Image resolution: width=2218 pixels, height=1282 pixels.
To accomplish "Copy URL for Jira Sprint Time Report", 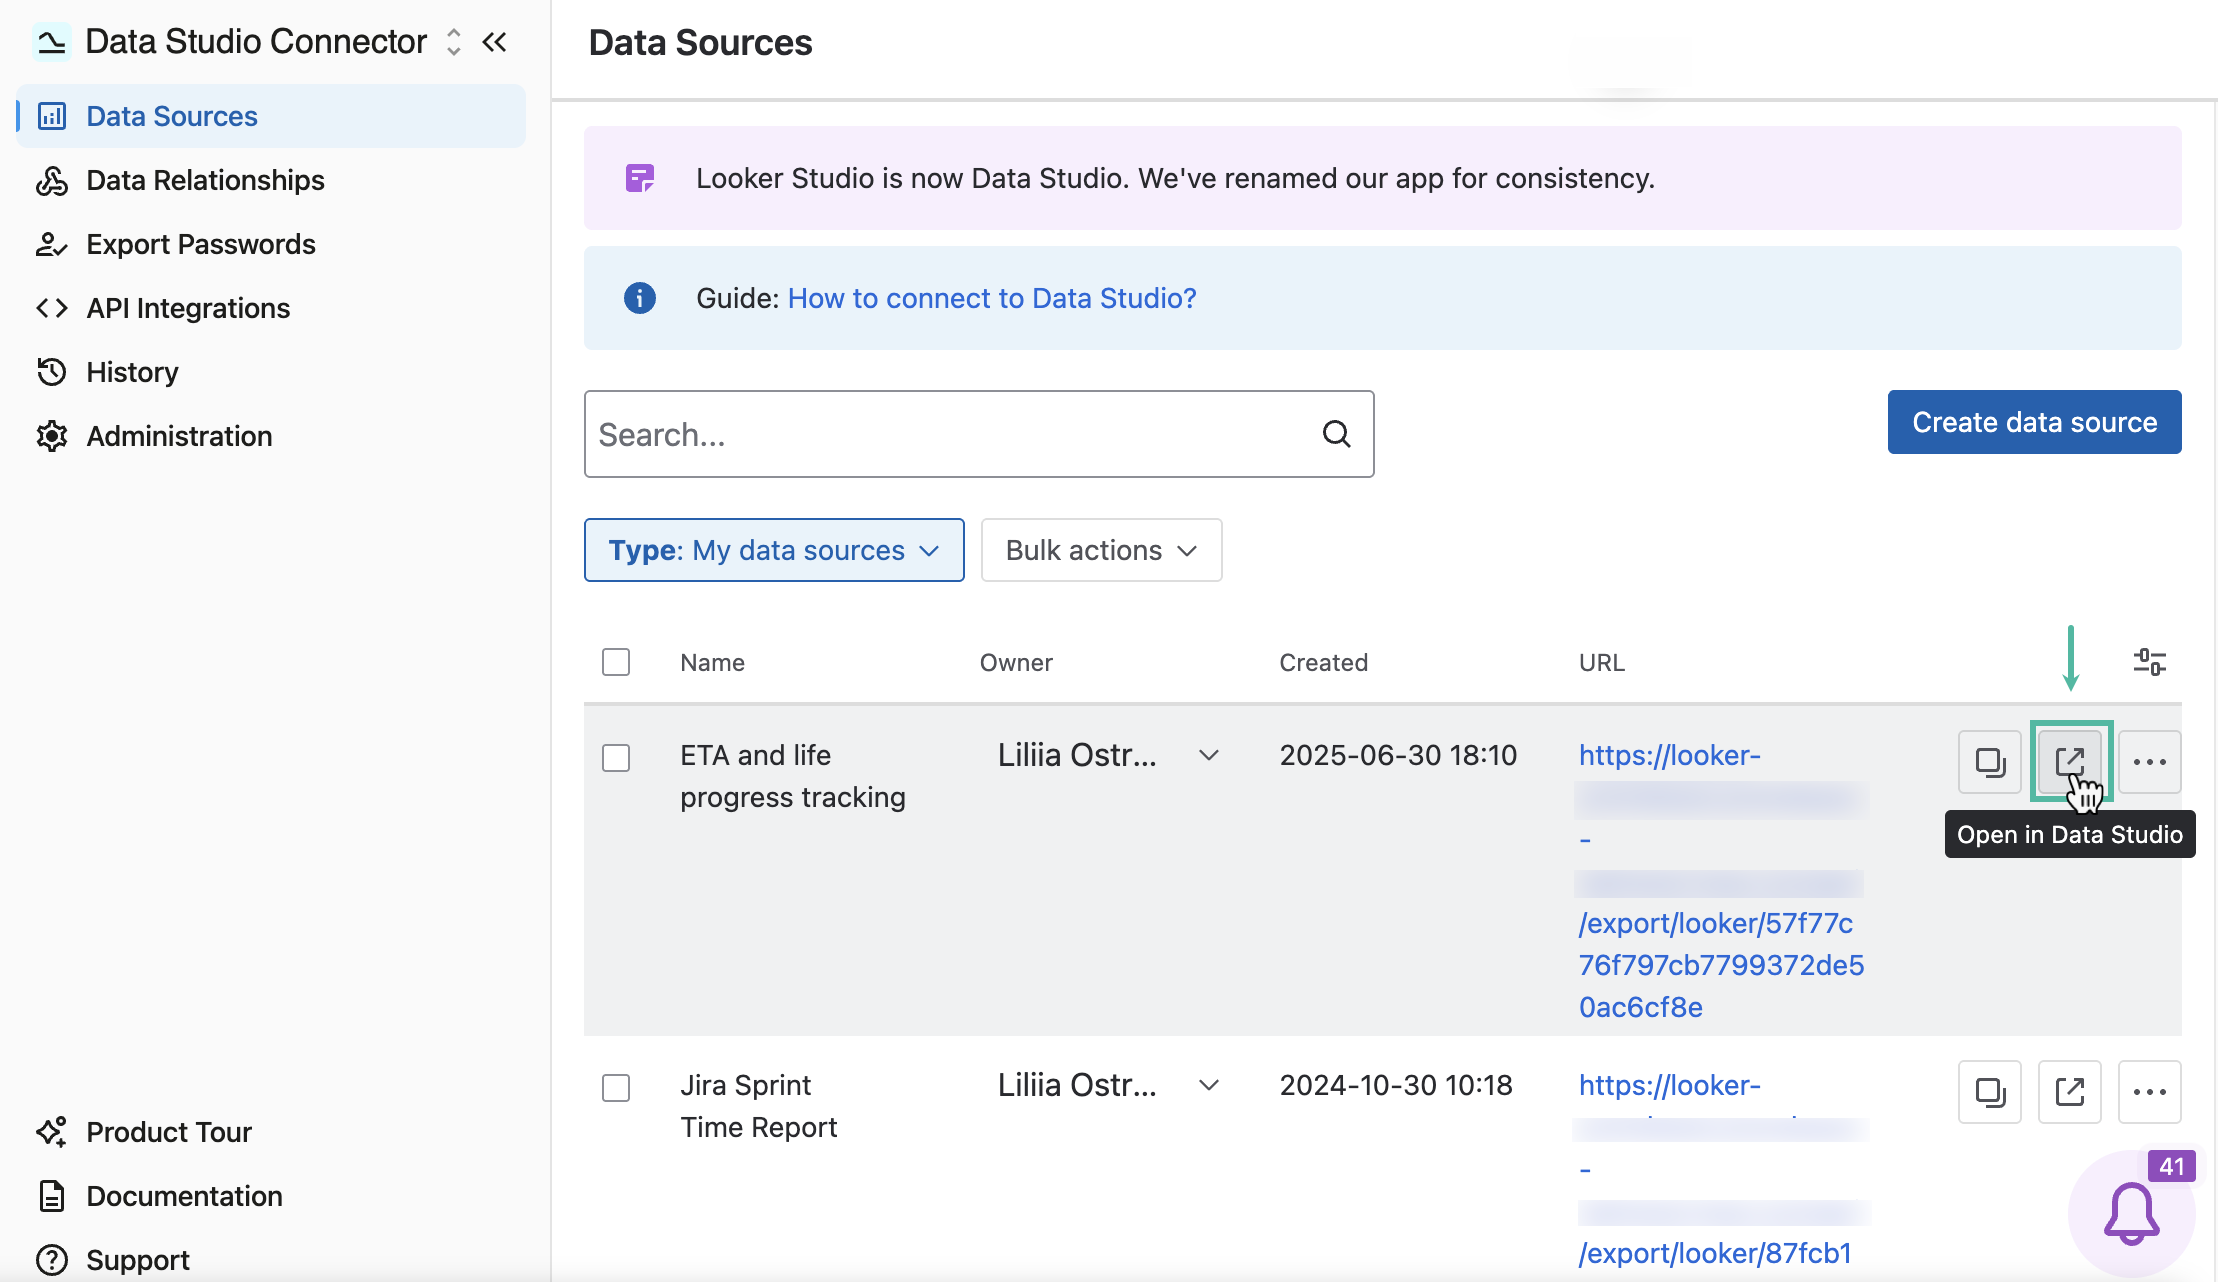I will [1990, 1092].
